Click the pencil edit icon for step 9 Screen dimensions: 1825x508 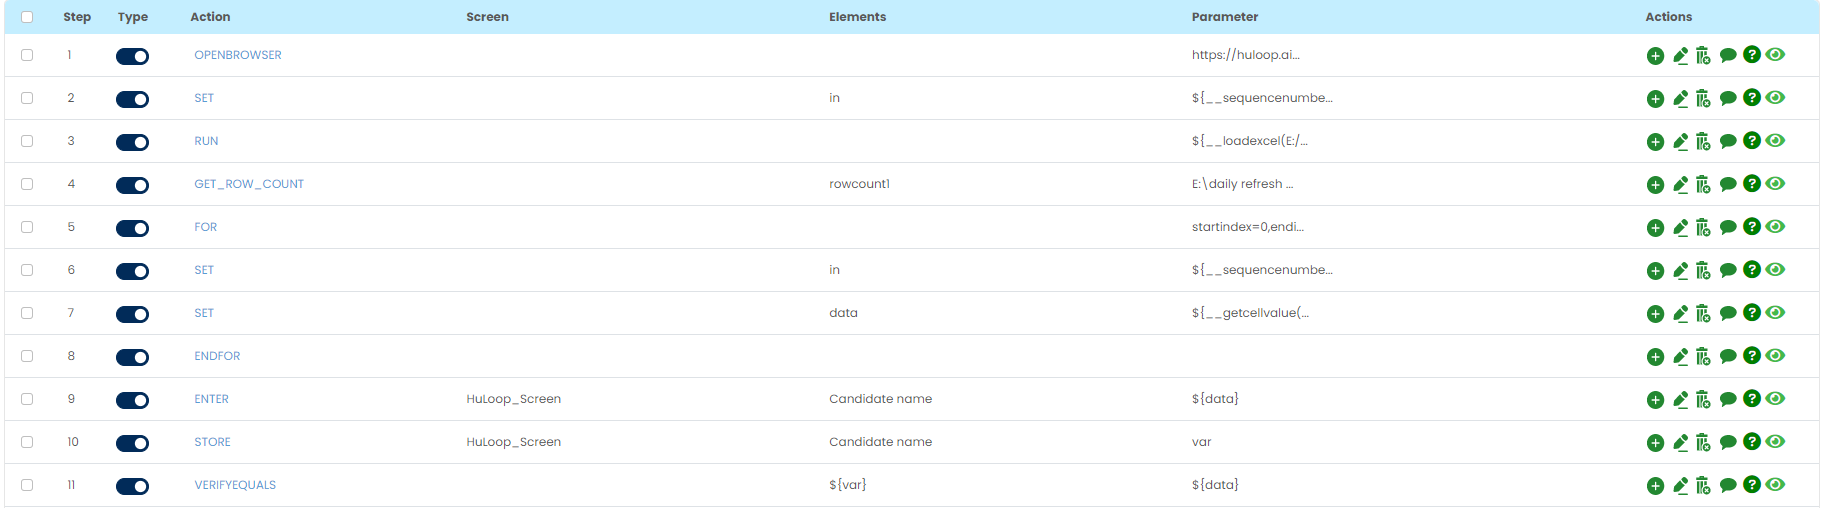[x=1680, y=400]
